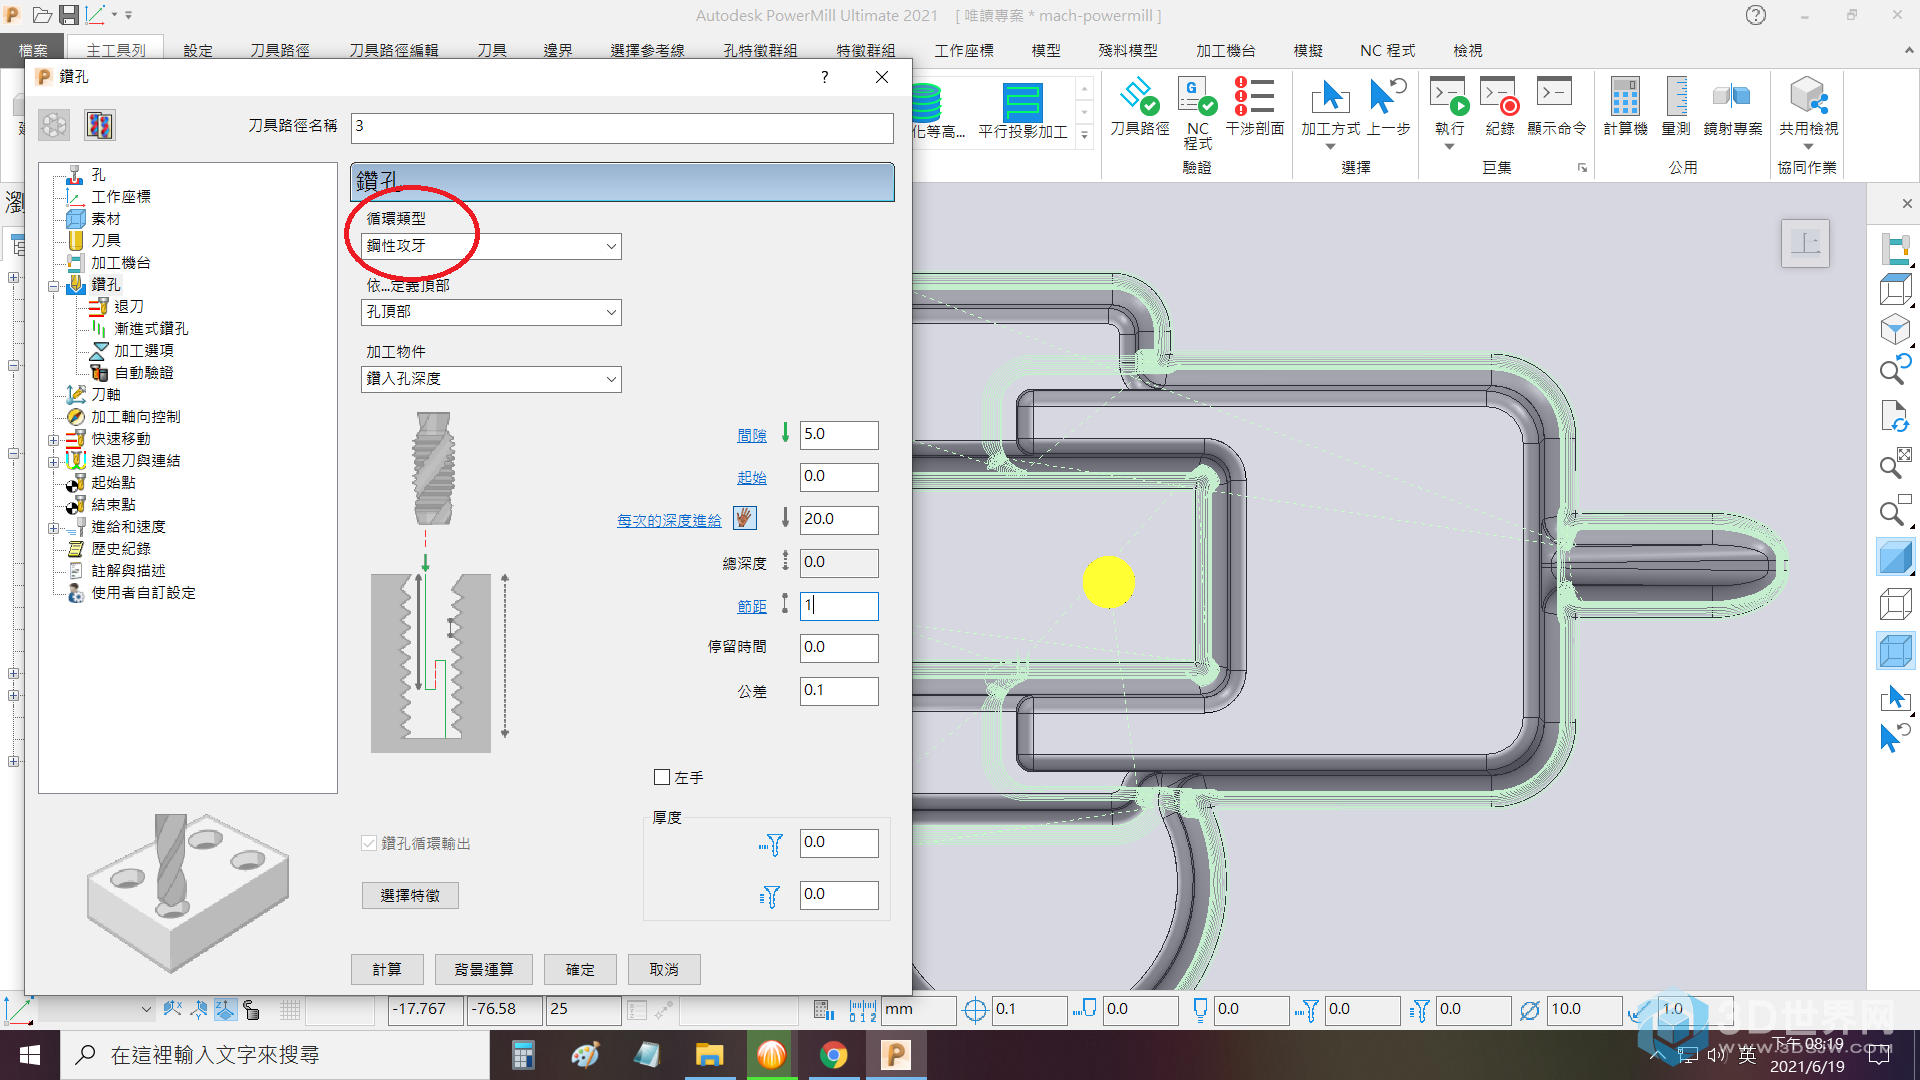The width and height of the screenshot is (1920, 1080).
Task: Open the 鑽入孔深度 dropdown
Action: (491, 379)
